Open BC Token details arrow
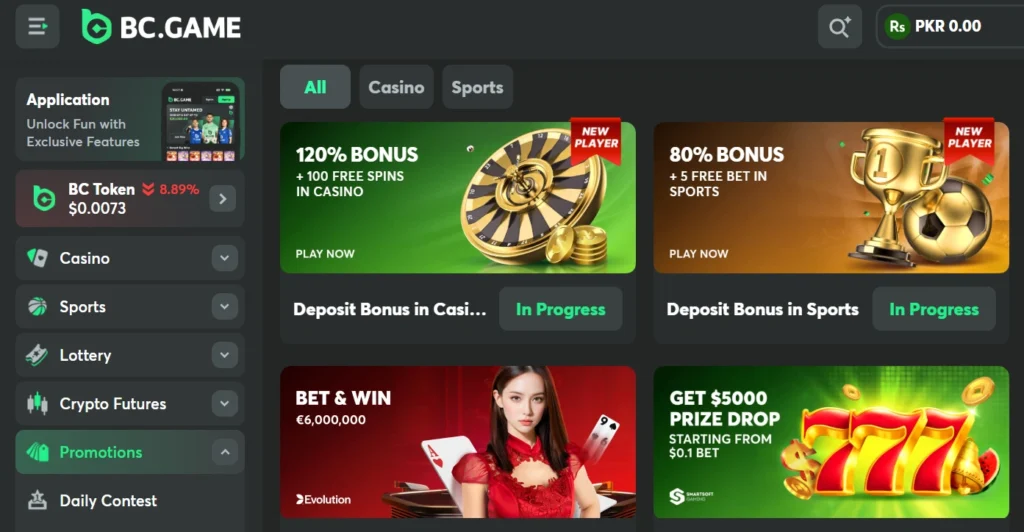 (x=223, y=198)
